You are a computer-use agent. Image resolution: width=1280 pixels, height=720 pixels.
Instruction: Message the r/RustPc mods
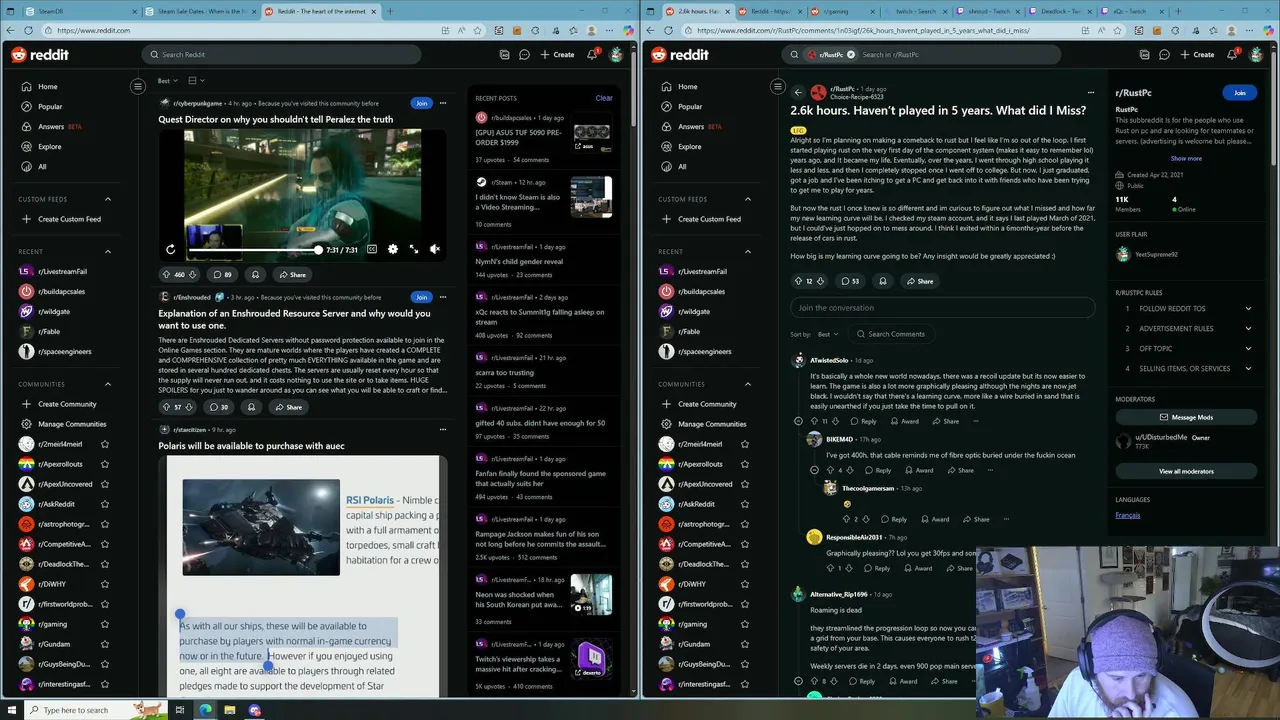[x=1186, y=417]
